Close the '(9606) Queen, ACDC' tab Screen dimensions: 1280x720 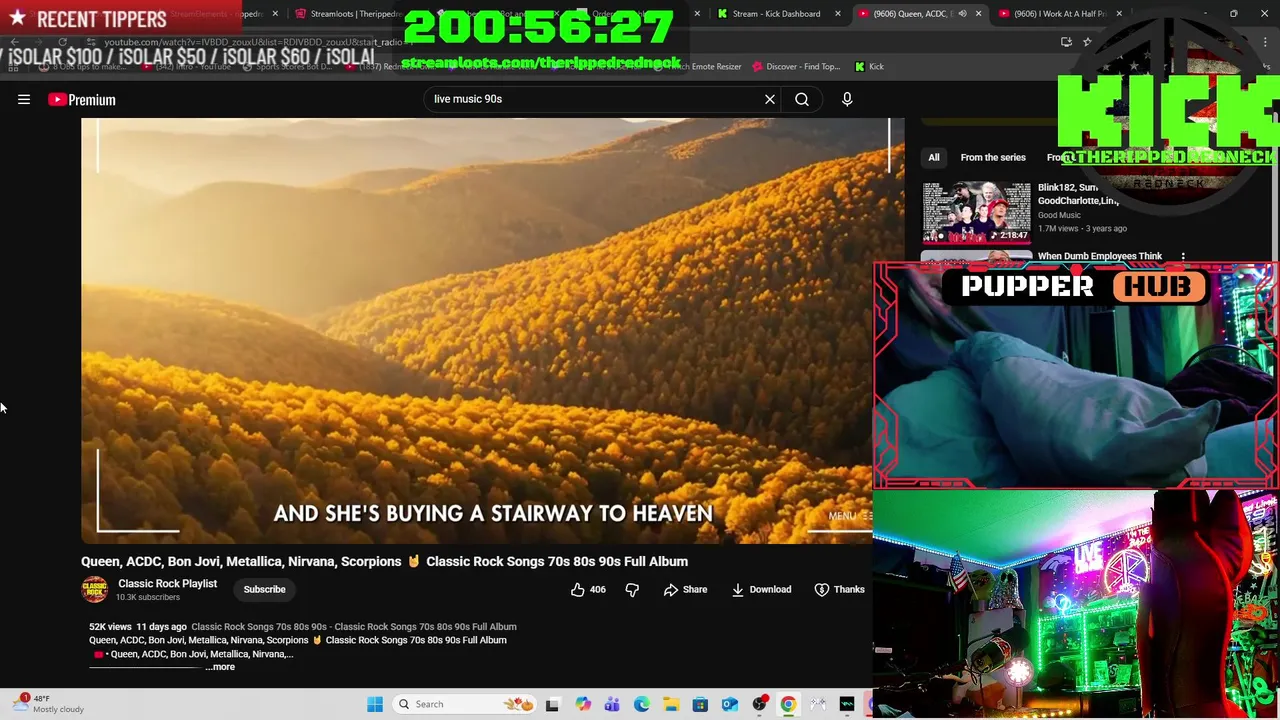[x=978, y=14]
